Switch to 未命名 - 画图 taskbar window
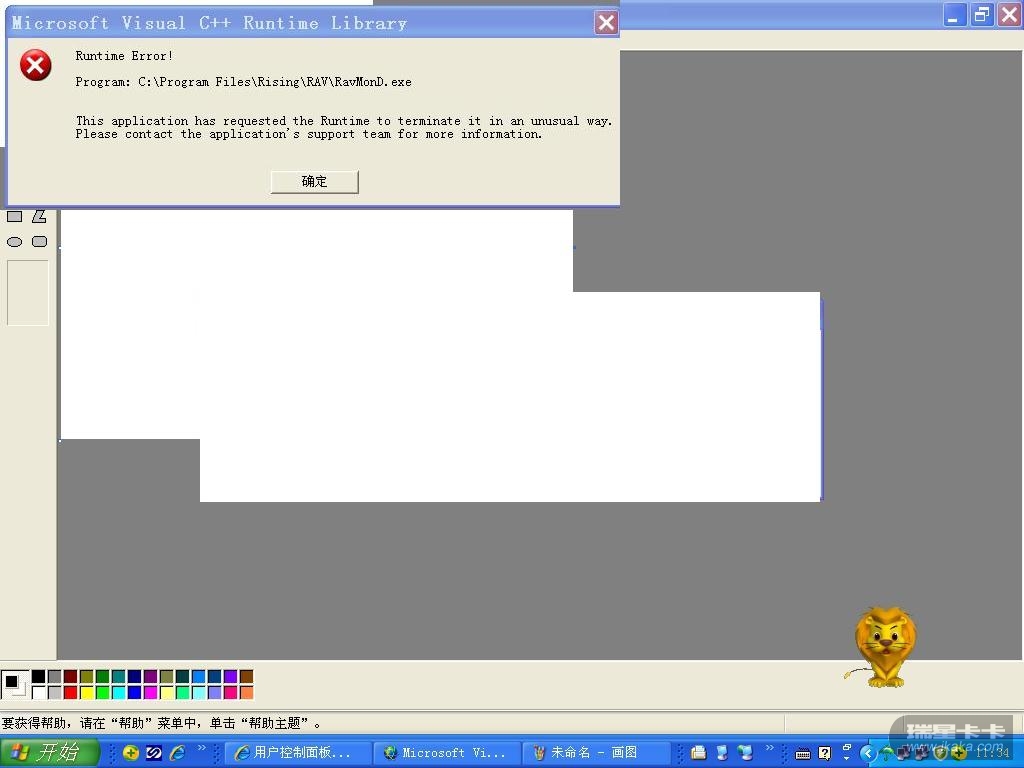 click(x=596, y=753)
